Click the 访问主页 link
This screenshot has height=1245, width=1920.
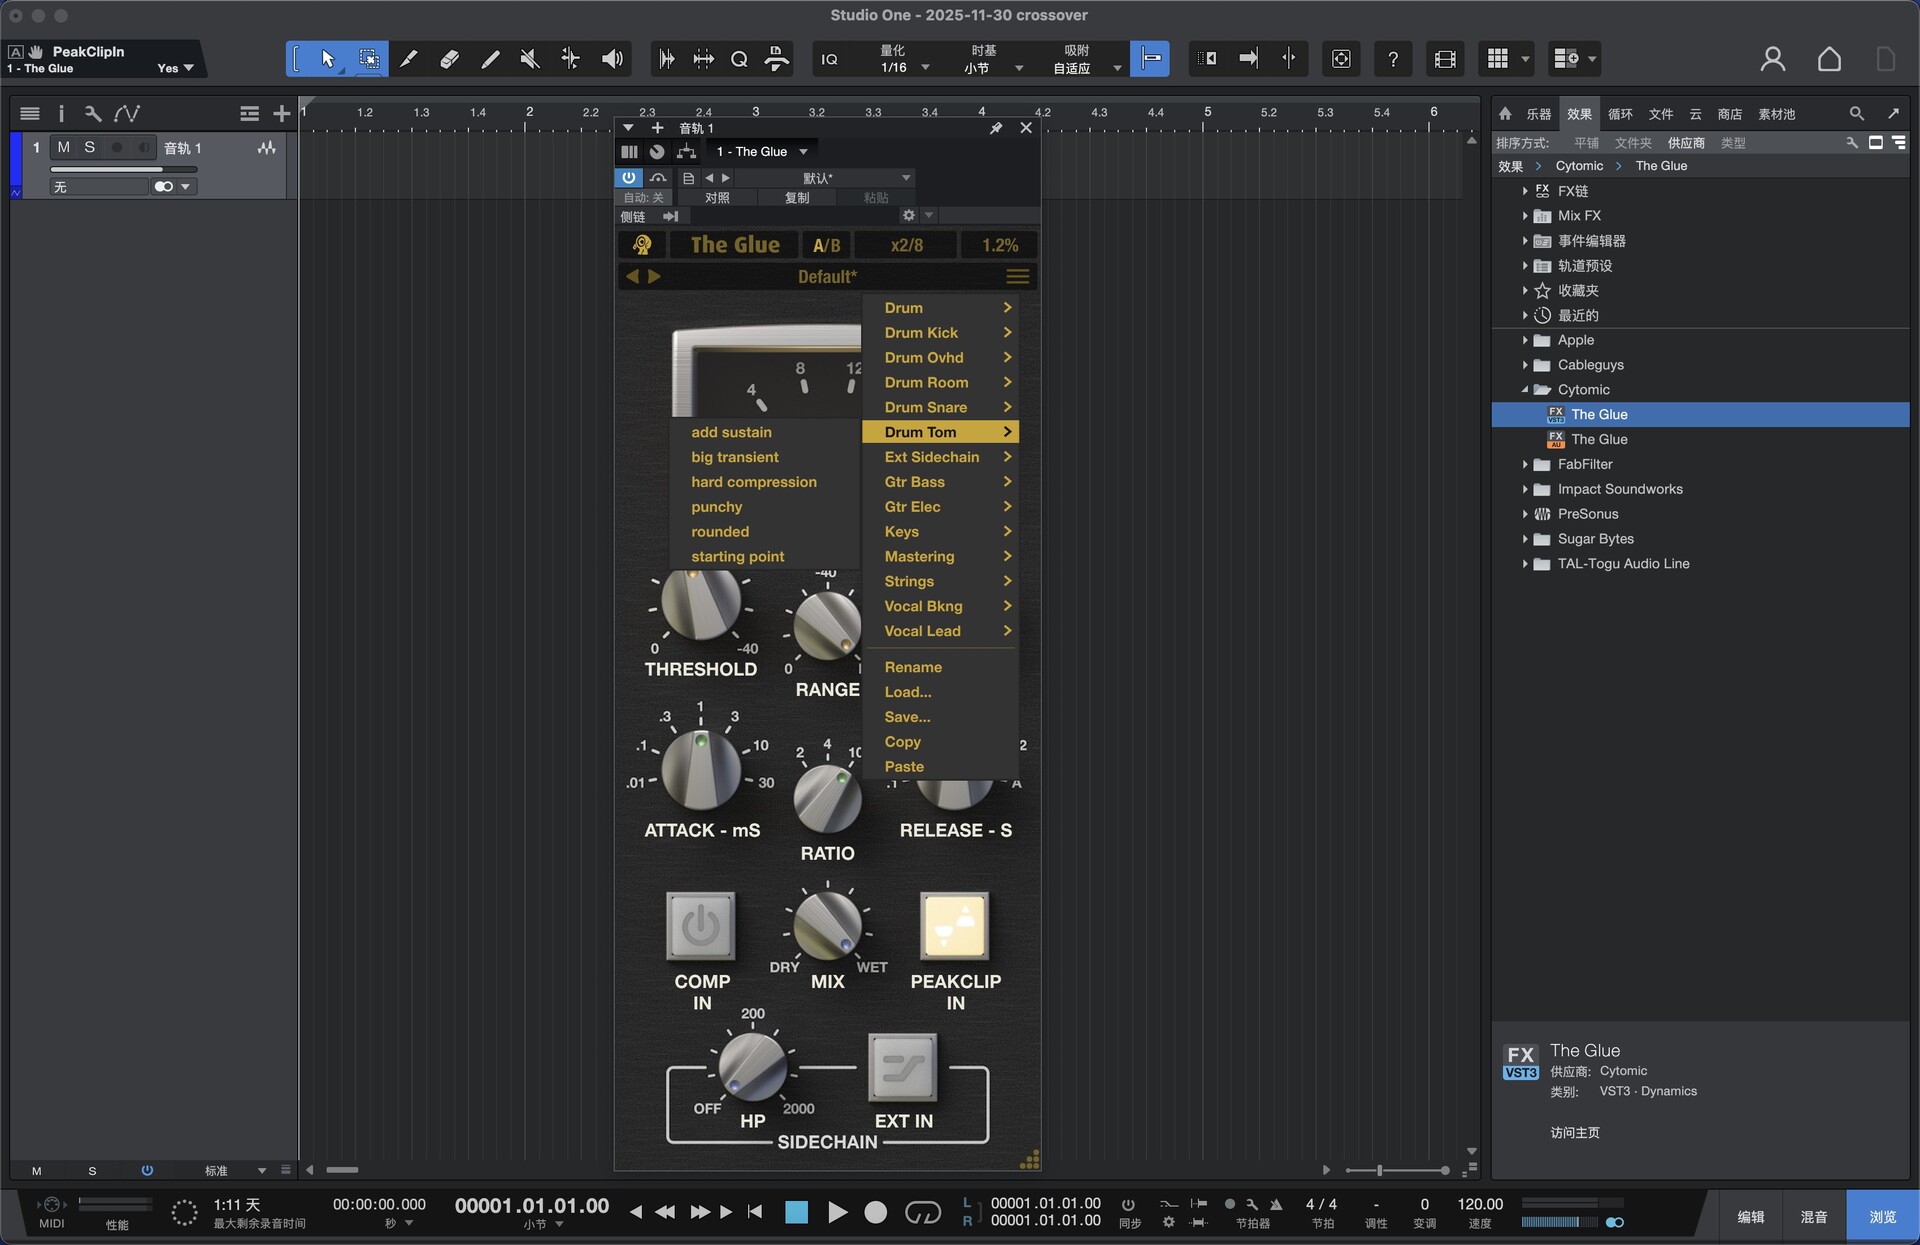coord(1574,1132)
